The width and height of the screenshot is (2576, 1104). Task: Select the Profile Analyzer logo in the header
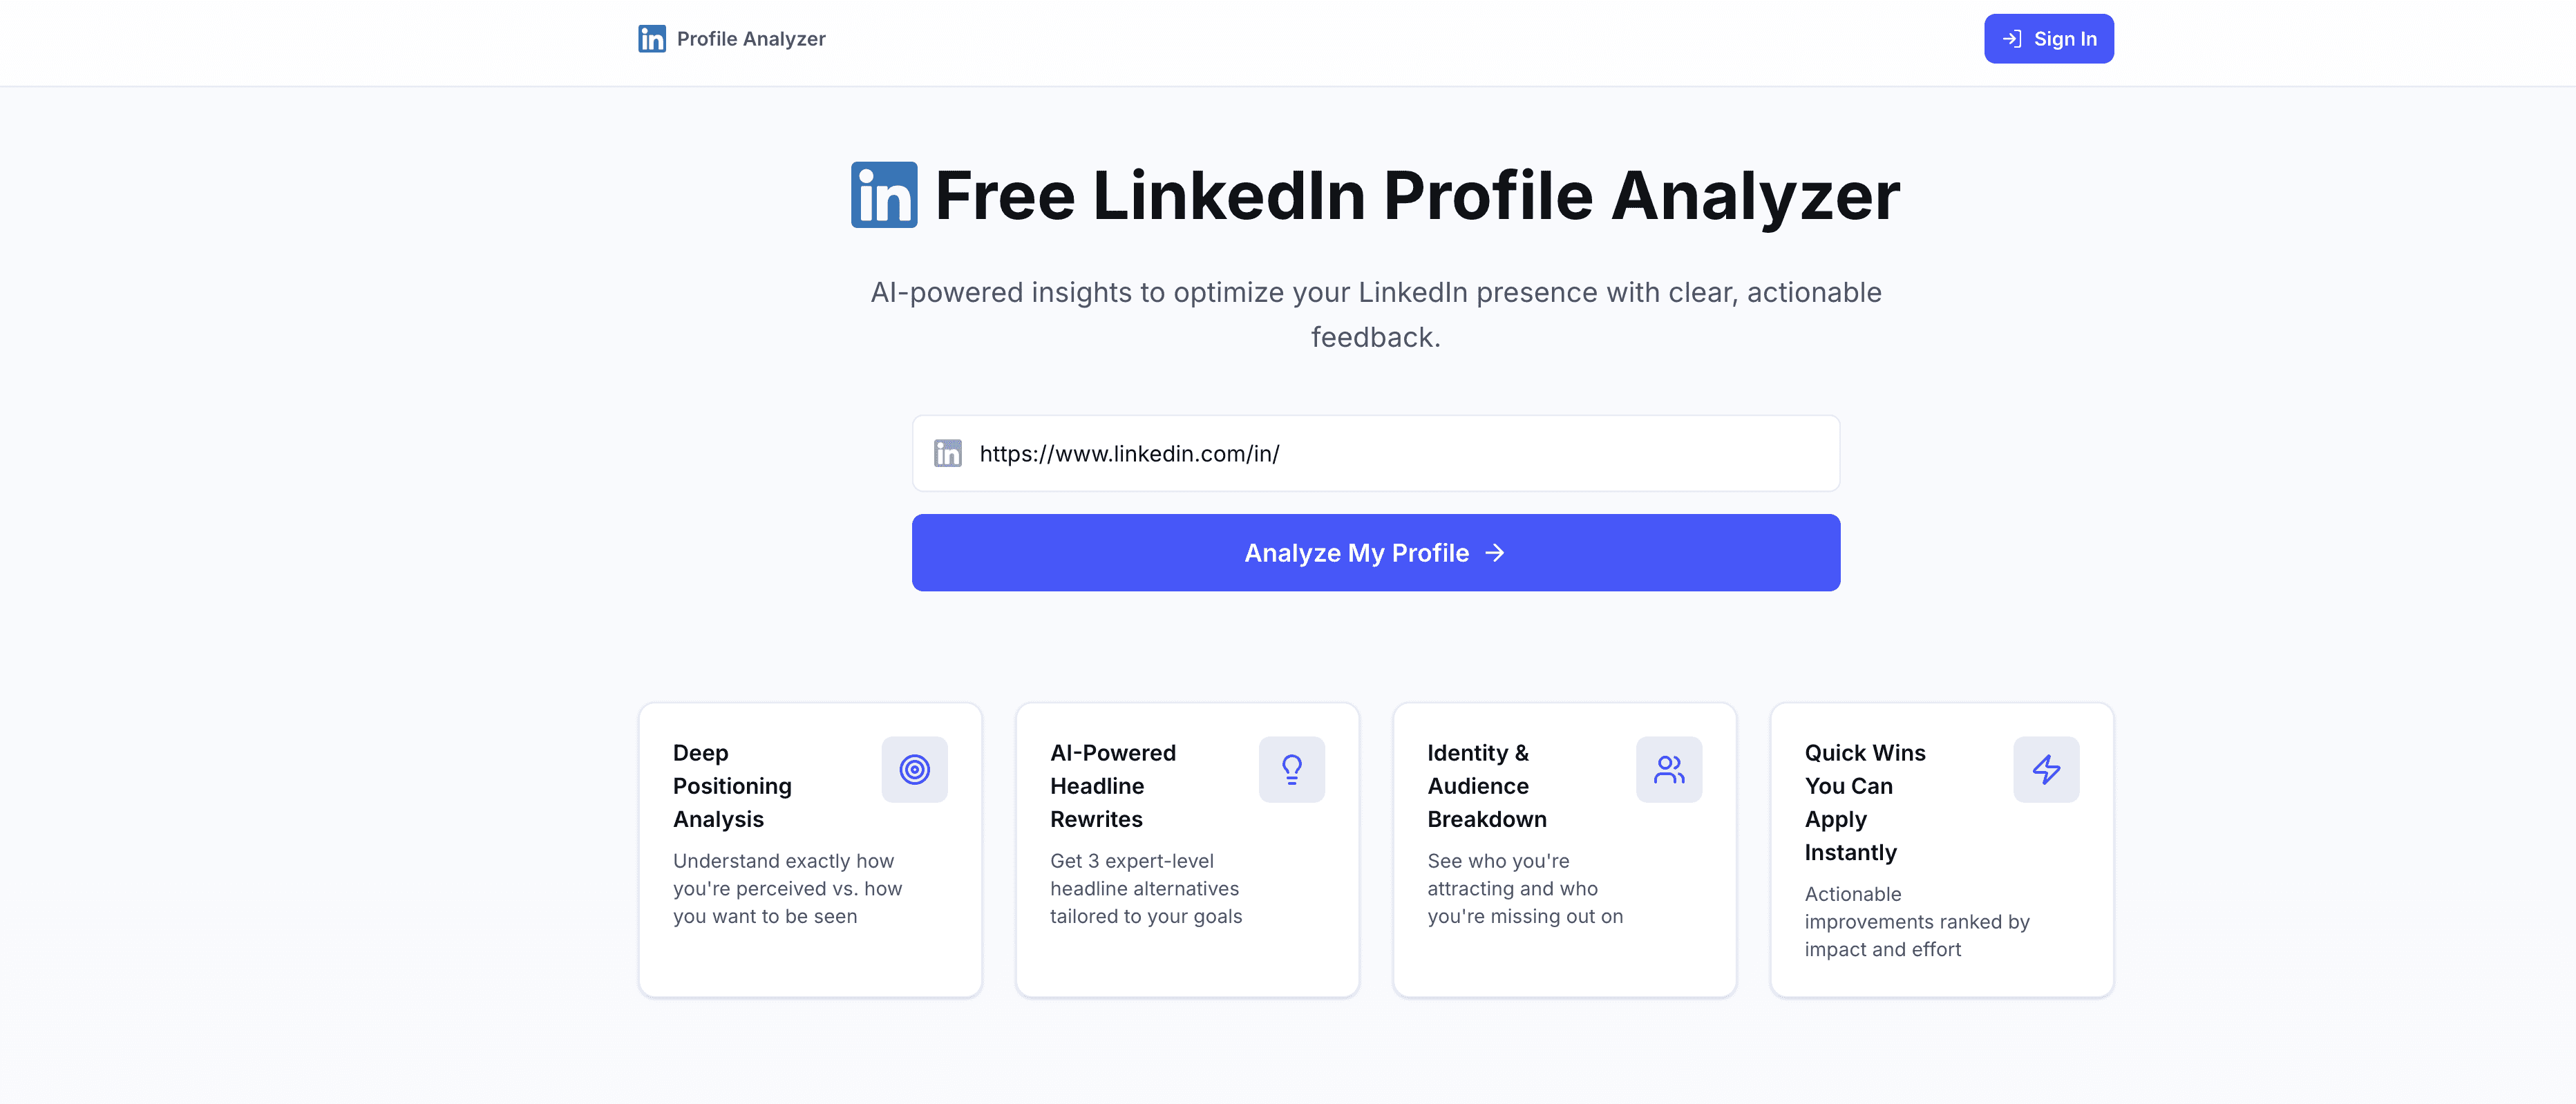coord(651,38)
